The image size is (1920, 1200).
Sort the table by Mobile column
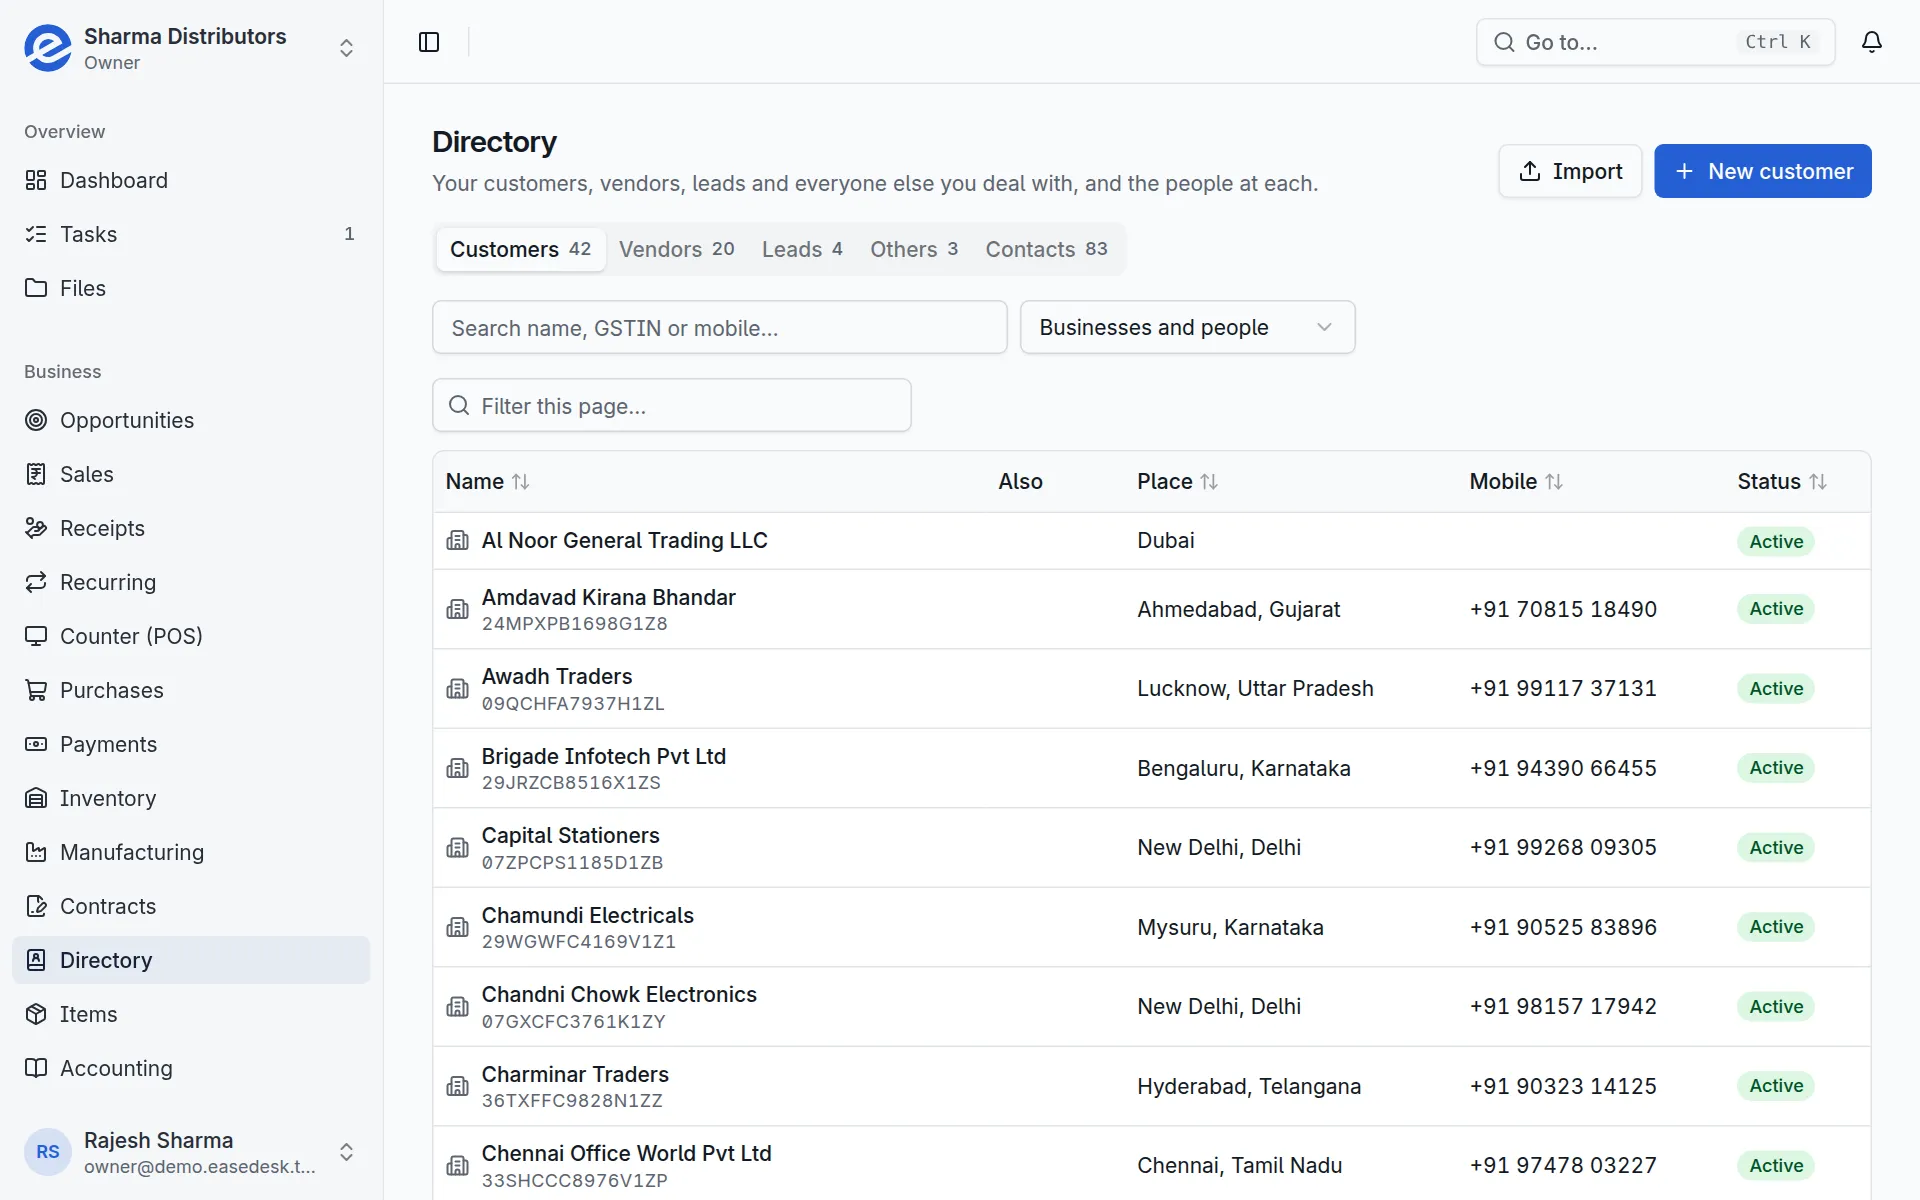(1515, 482)
